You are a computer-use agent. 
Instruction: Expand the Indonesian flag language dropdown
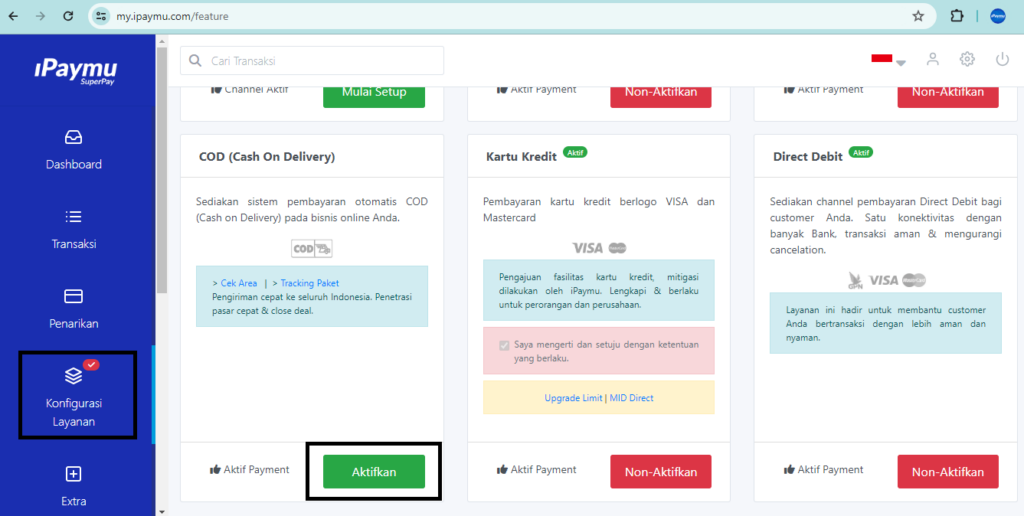coord(888,60)
